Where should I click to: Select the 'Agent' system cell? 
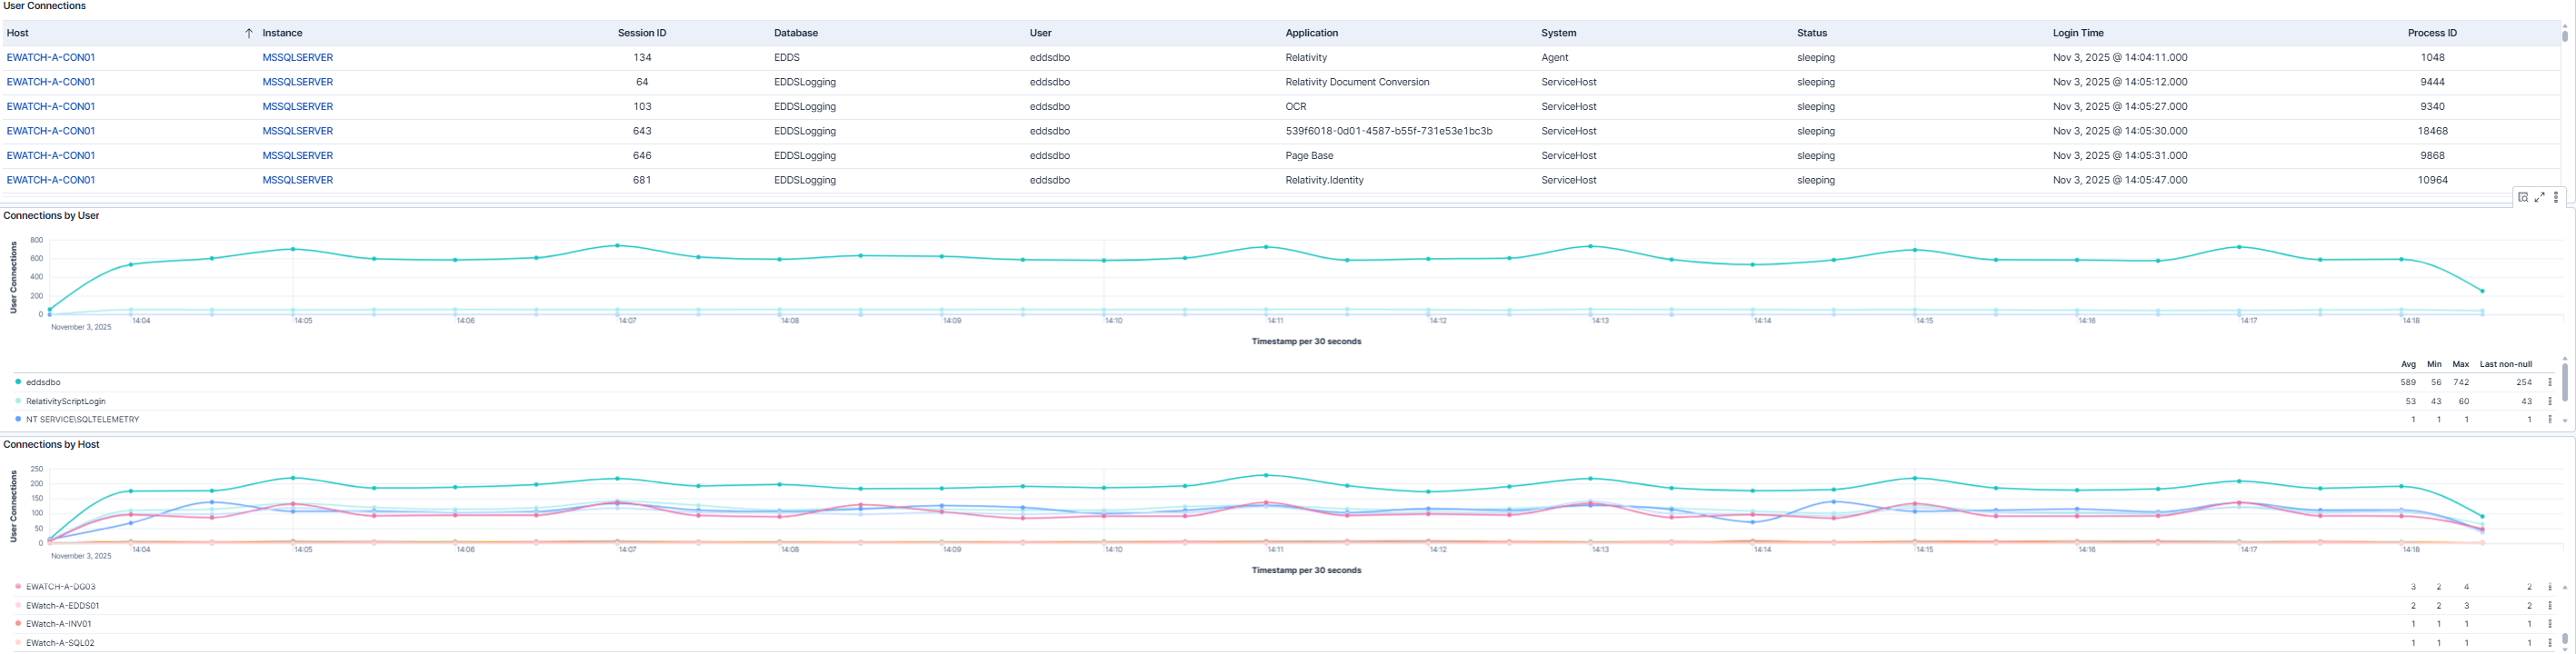[1555, 58]
